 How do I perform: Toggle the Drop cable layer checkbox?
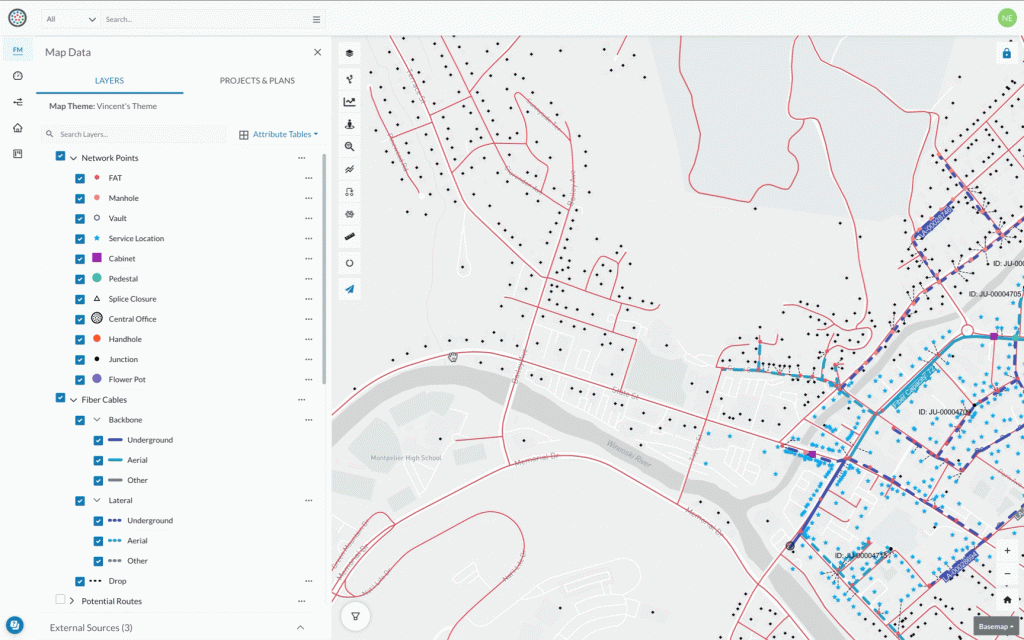tap(80, 581)
